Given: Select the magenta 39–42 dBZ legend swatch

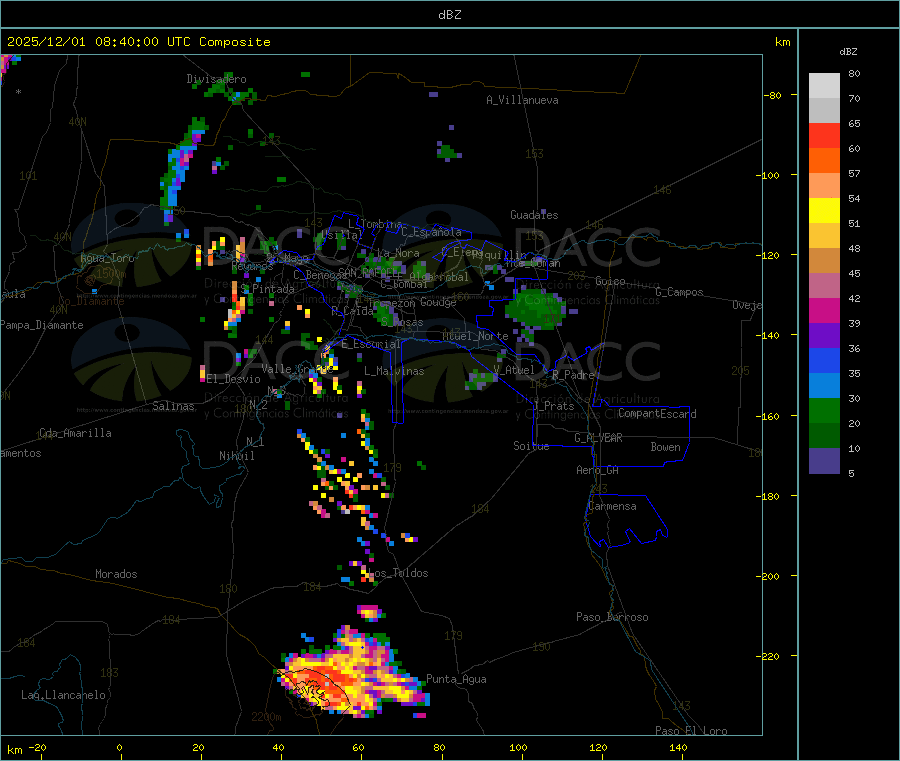Looking at the screenshot, I should click(824, 310).
